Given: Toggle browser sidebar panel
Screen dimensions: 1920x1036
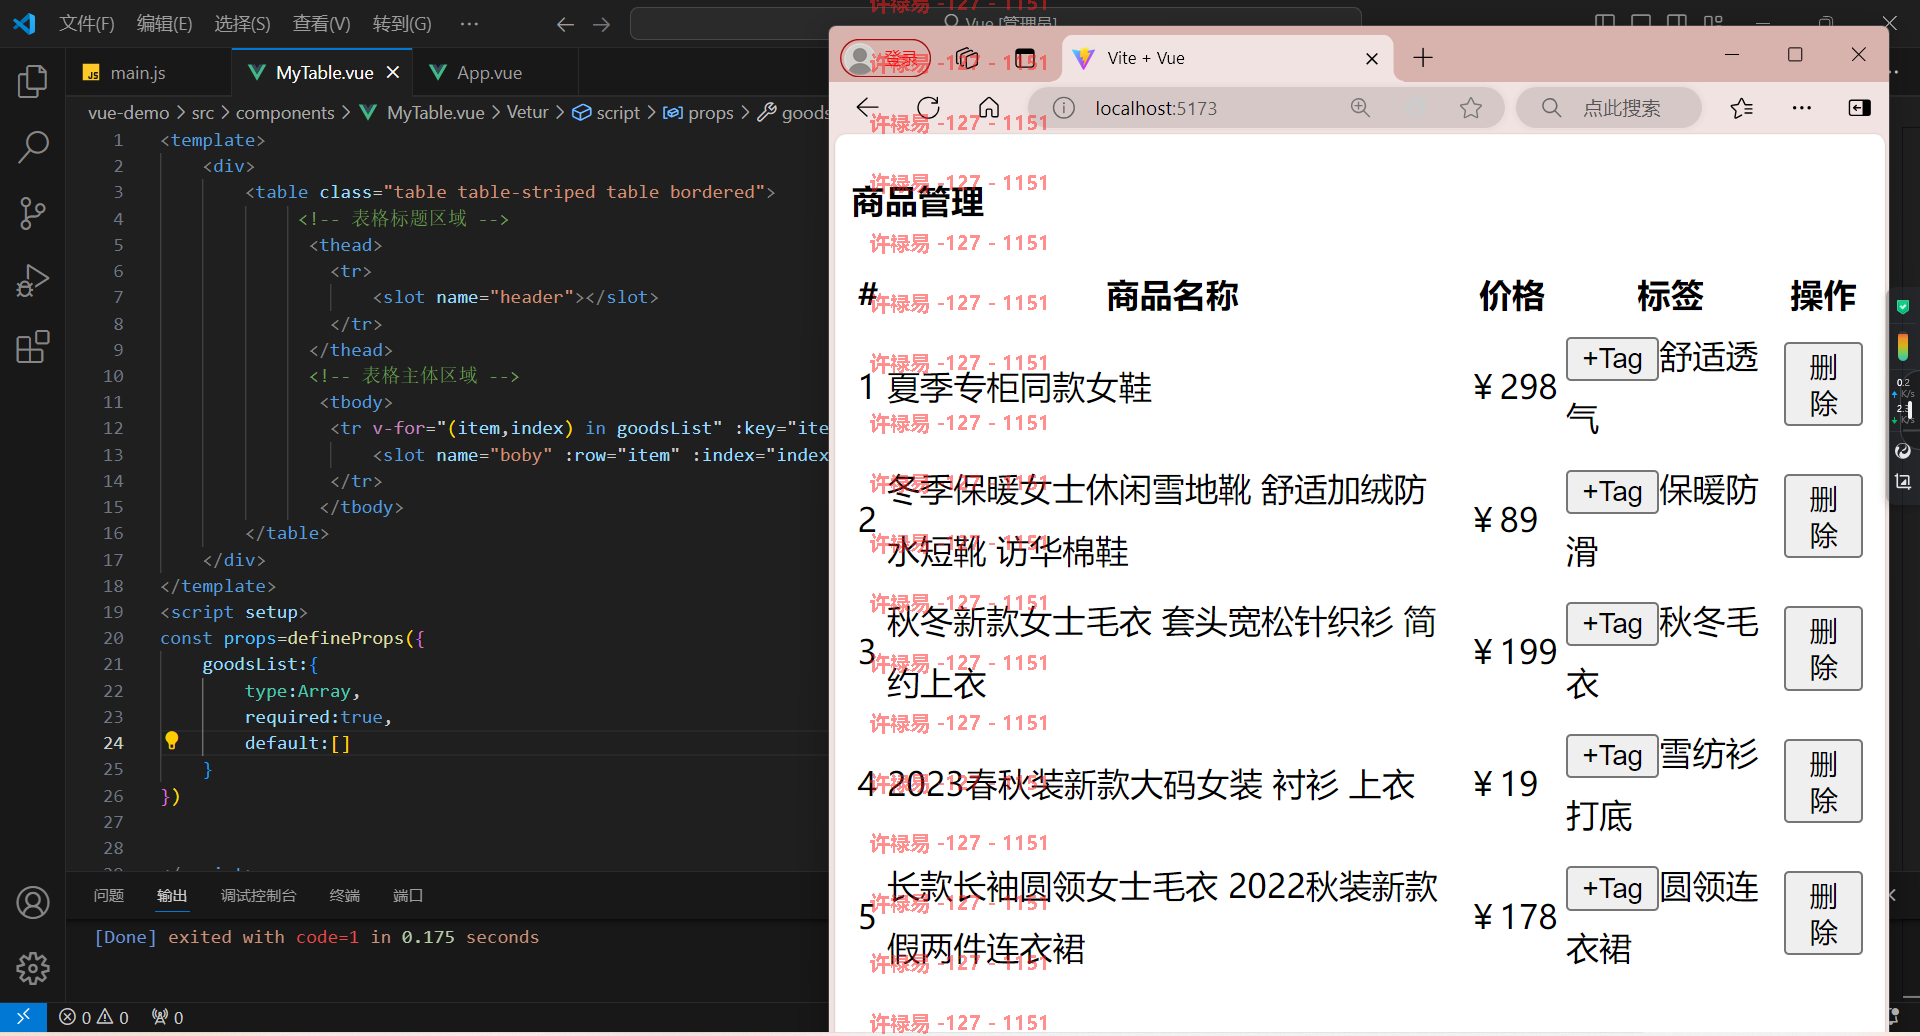Looking at the screenshot, I should (1860, 108).
